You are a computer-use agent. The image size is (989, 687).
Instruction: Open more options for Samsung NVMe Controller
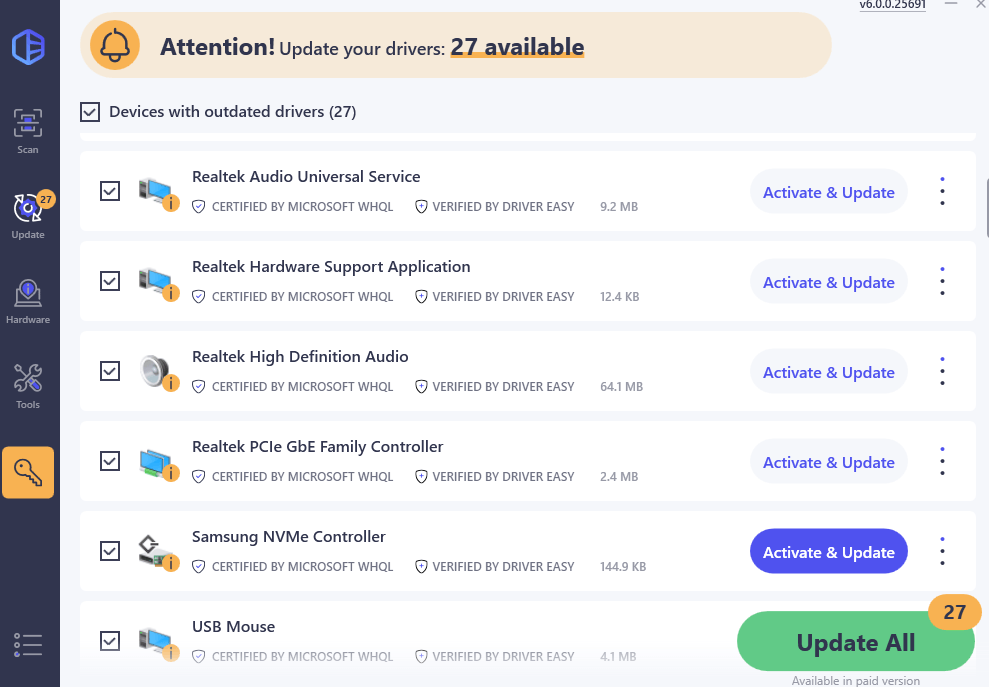pyautogui.click(x=942, y=552)
